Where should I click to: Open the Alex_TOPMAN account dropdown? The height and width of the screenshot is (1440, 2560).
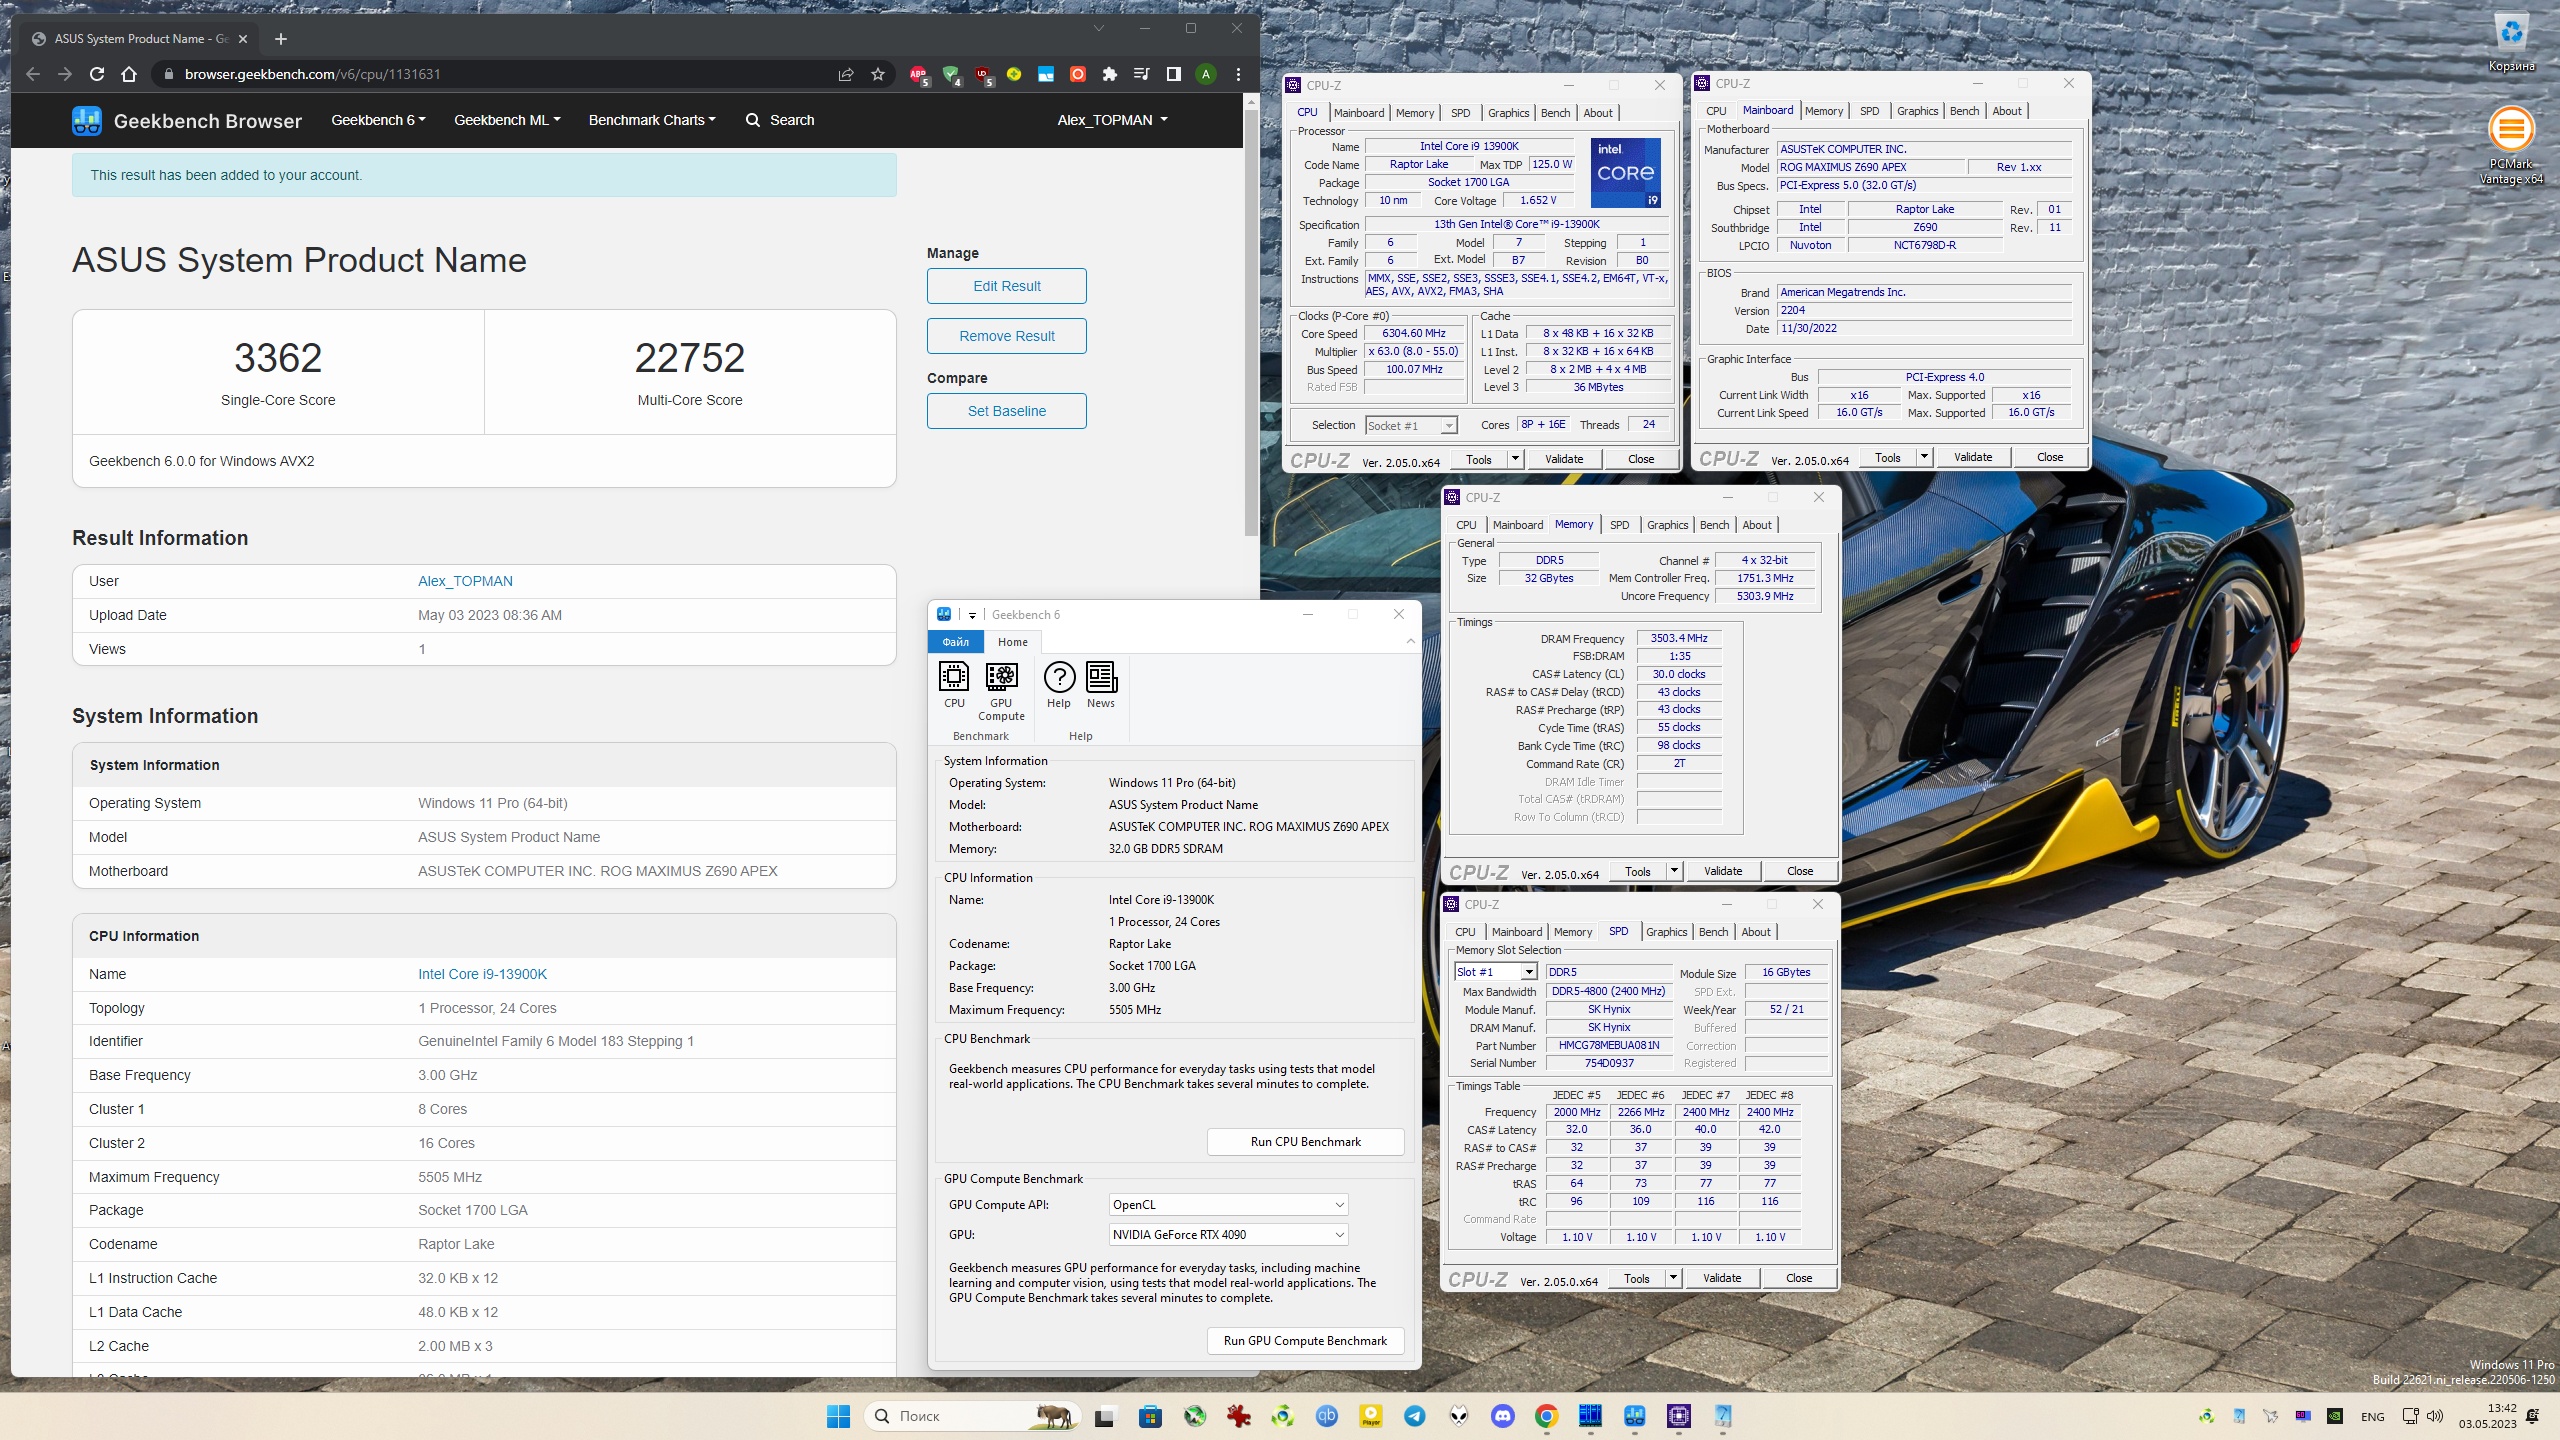(1112, 120)
